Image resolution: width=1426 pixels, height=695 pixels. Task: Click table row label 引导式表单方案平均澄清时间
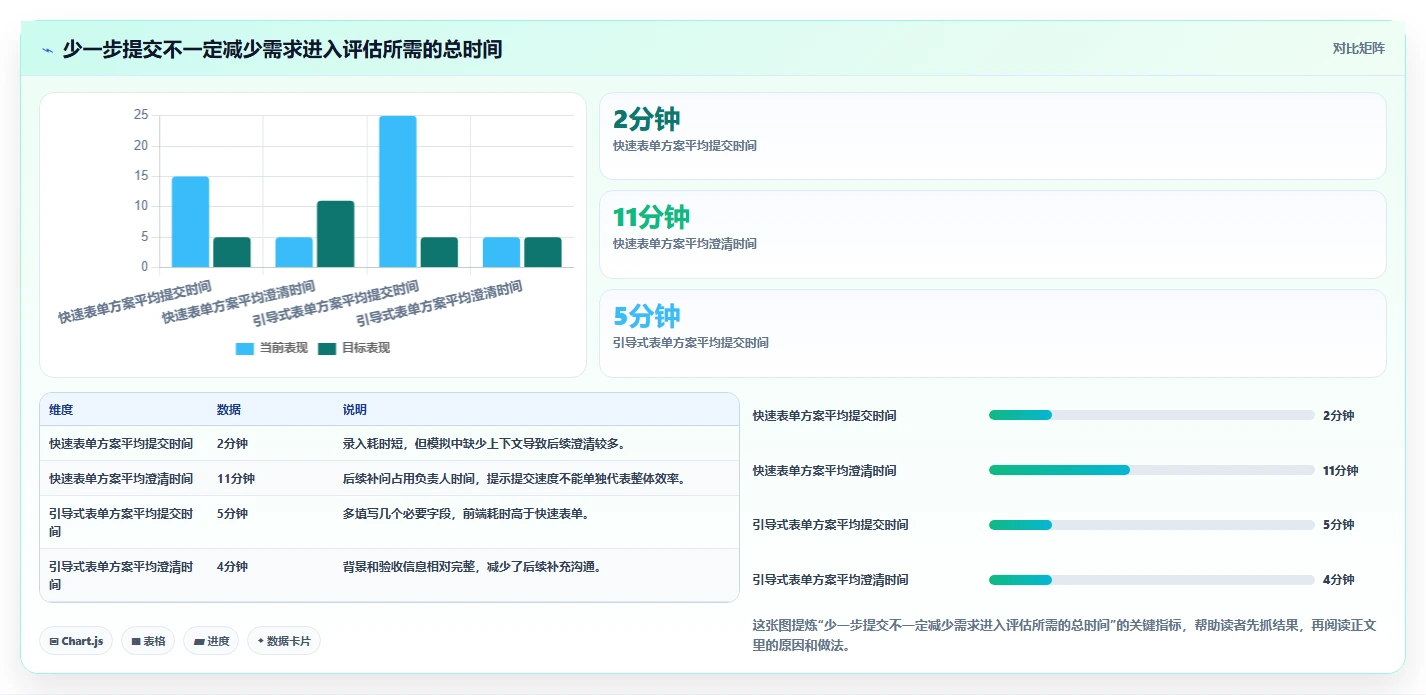coord(121,575)
